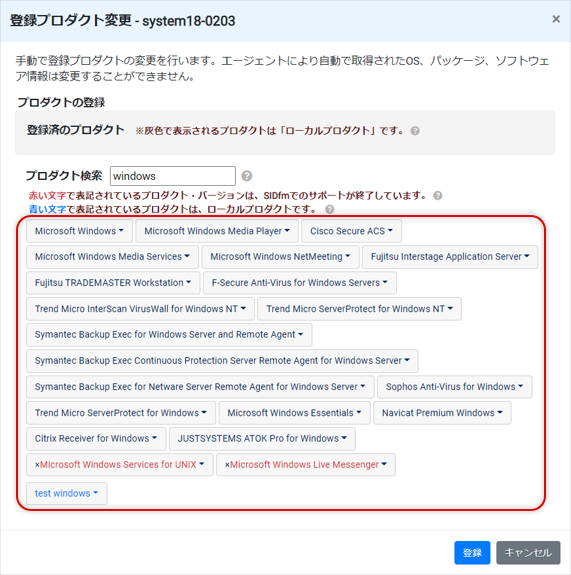Expand red Microsoft Windows Services for UNIX
Viewport: 571px width, 575px height.
[120, 465]
